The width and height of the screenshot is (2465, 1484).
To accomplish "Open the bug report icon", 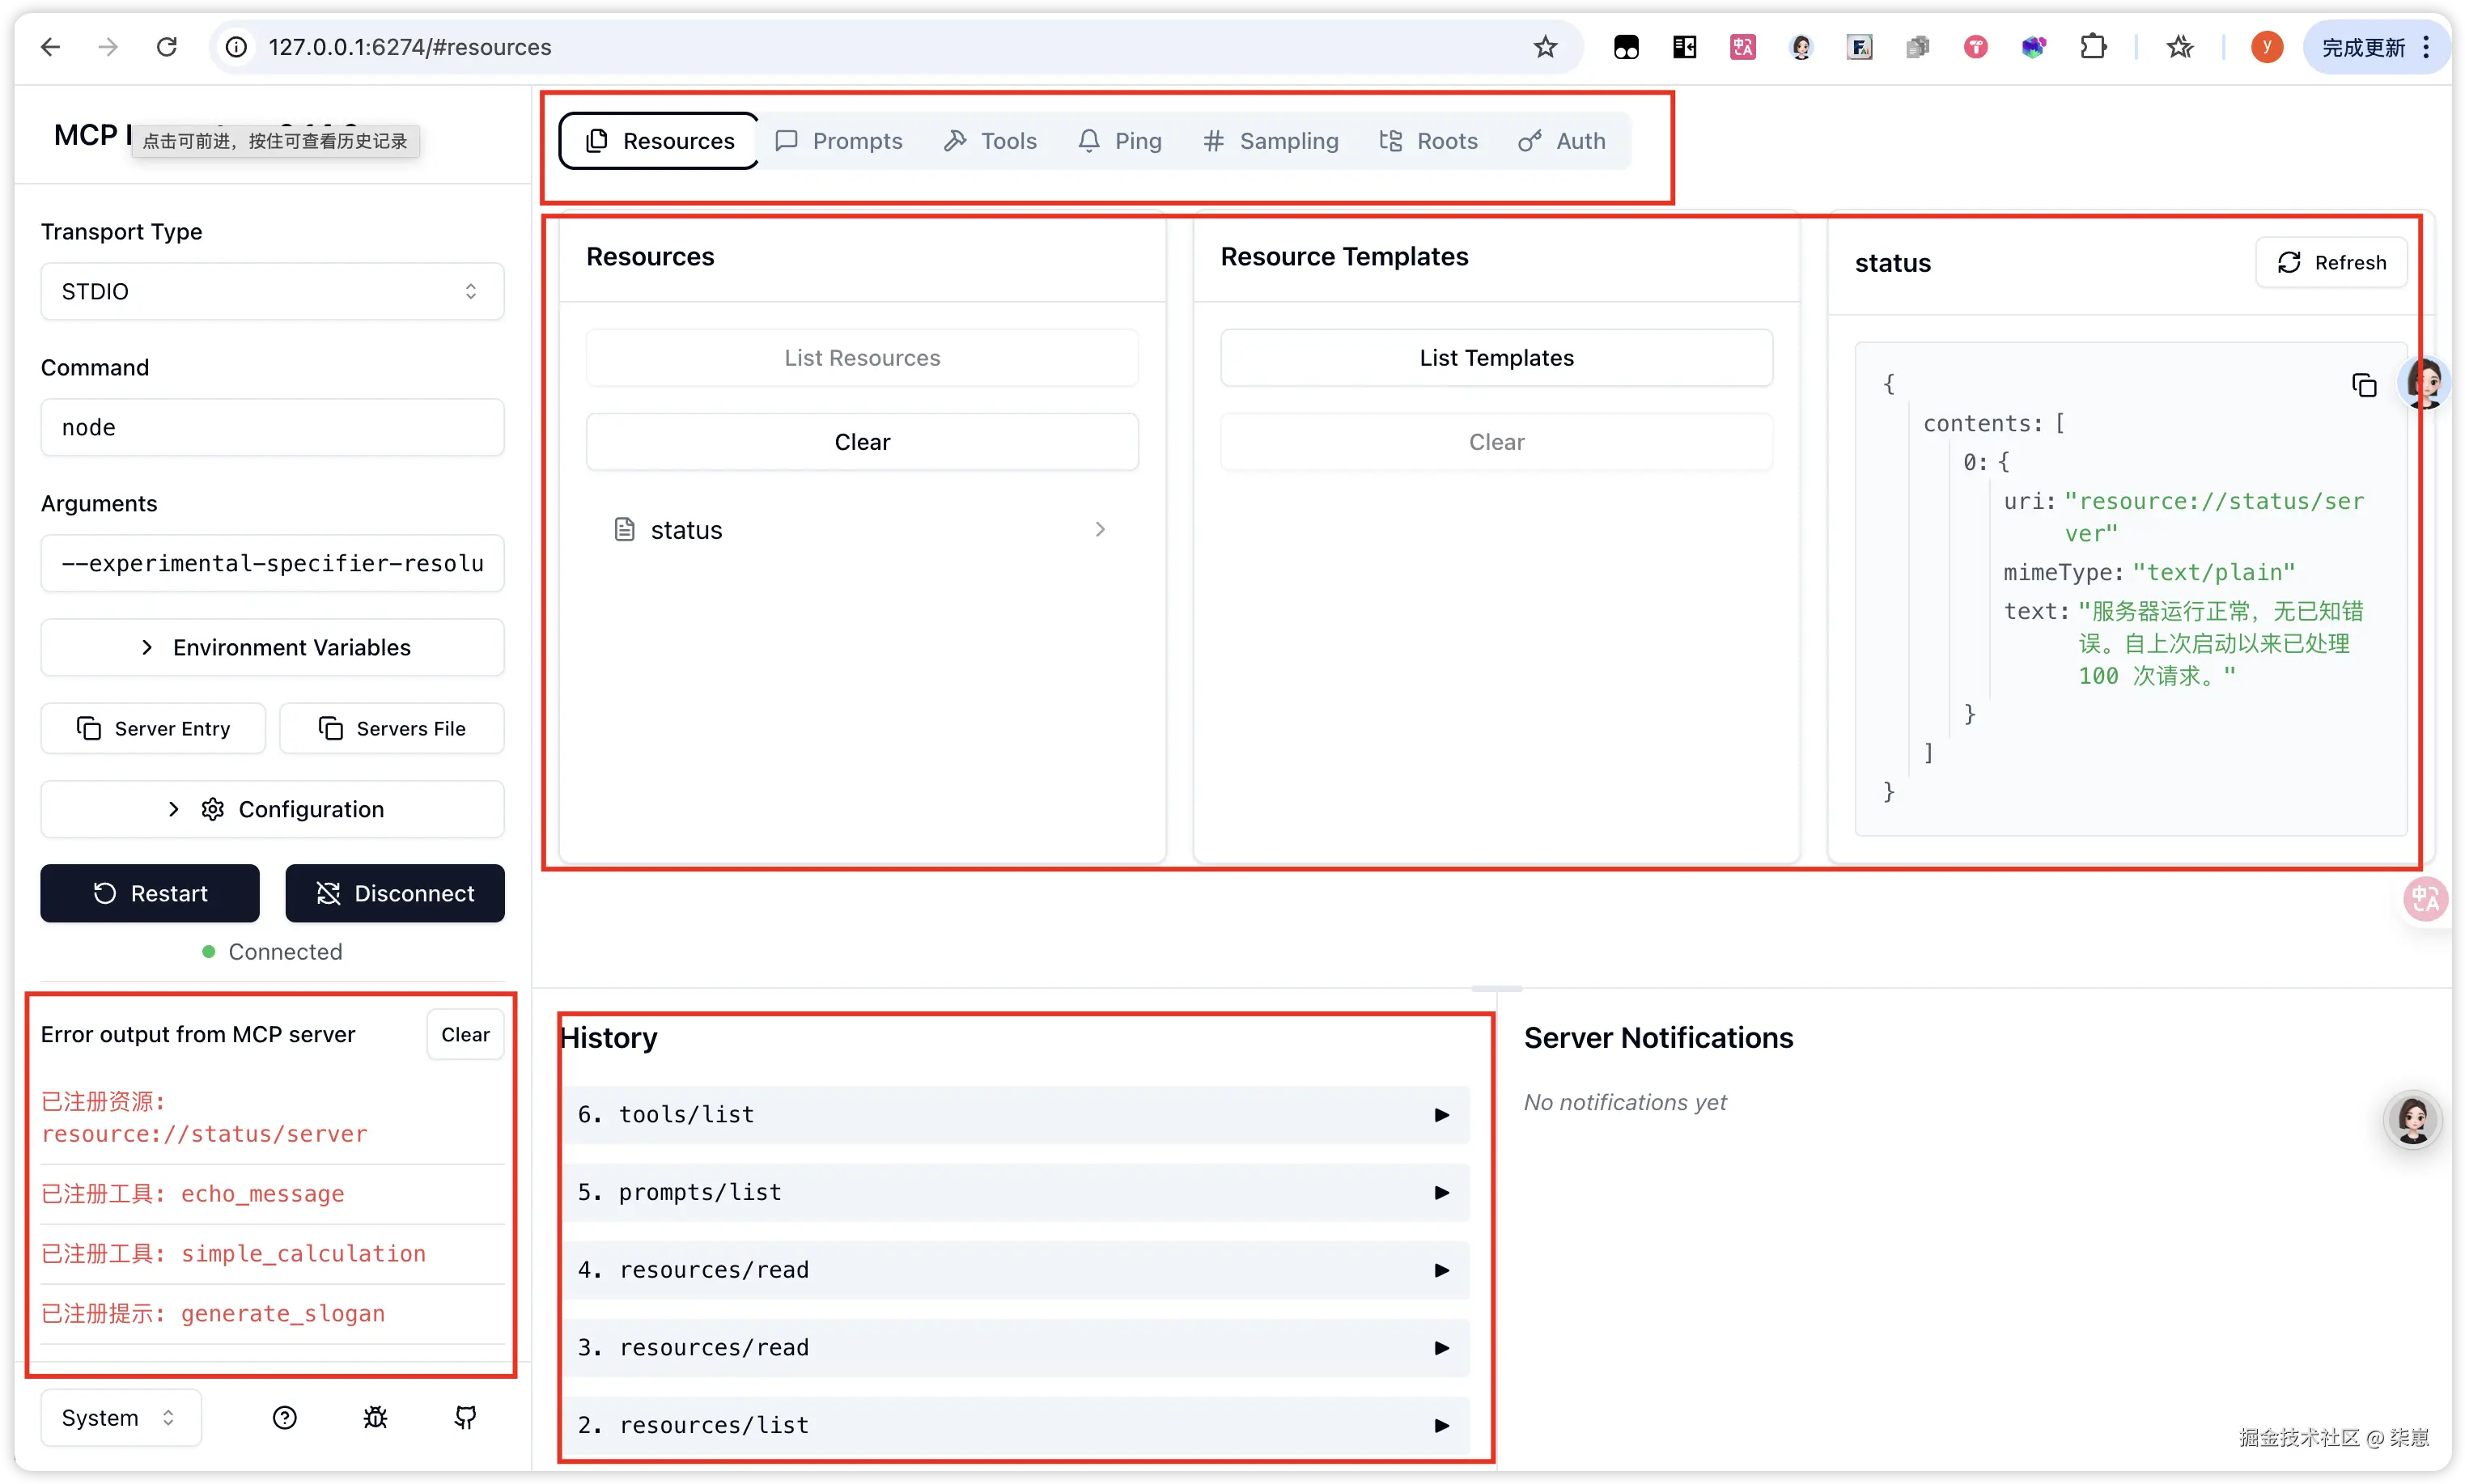I will [x=375, y=1417].
